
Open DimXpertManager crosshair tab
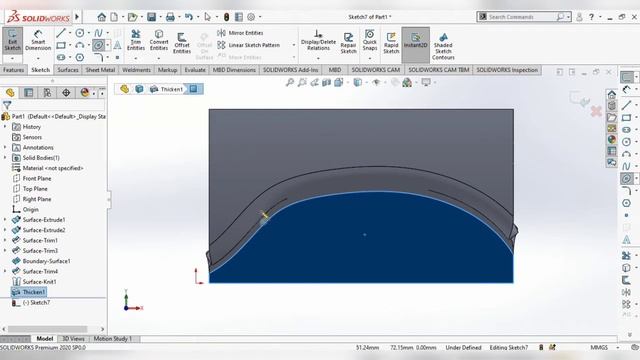click(x=66, y=93)
